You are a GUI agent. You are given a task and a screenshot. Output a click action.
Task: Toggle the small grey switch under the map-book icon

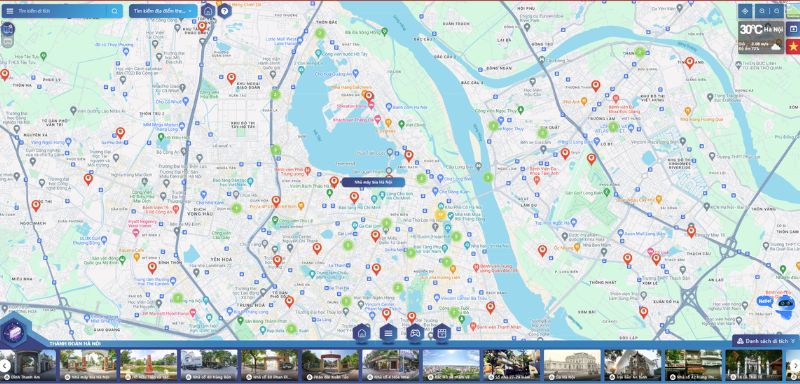click(7, 42)
